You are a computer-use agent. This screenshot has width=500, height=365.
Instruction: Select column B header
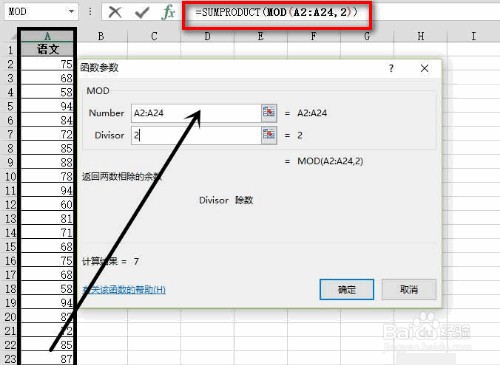click(101, 36)
